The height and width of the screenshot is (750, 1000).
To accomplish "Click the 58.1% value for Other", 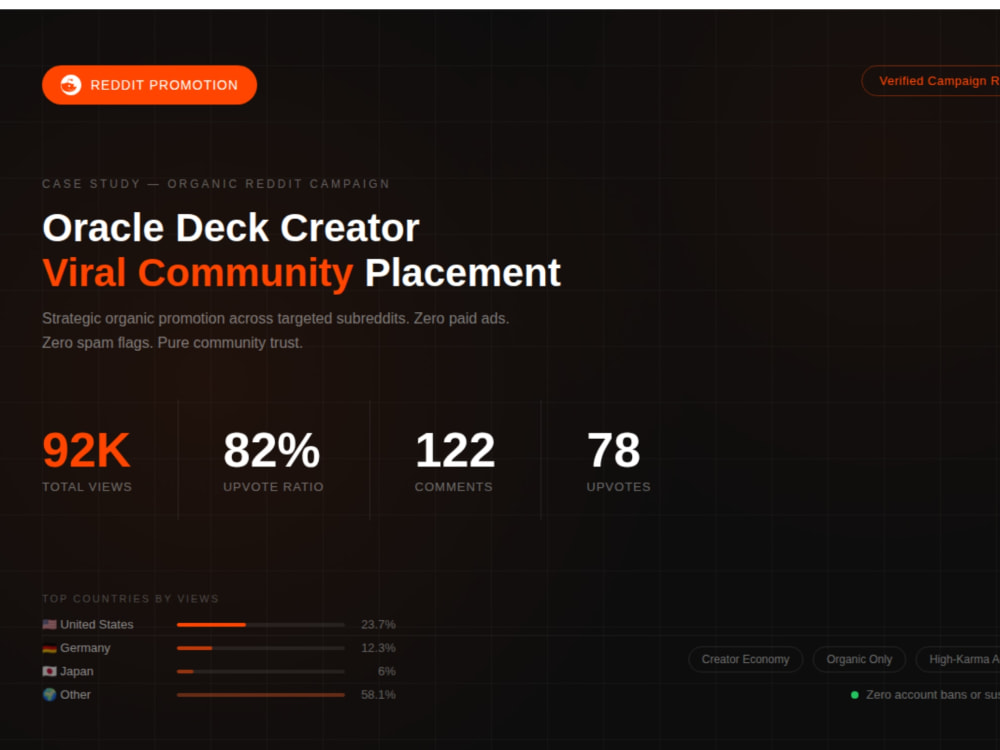I will 378,695.
